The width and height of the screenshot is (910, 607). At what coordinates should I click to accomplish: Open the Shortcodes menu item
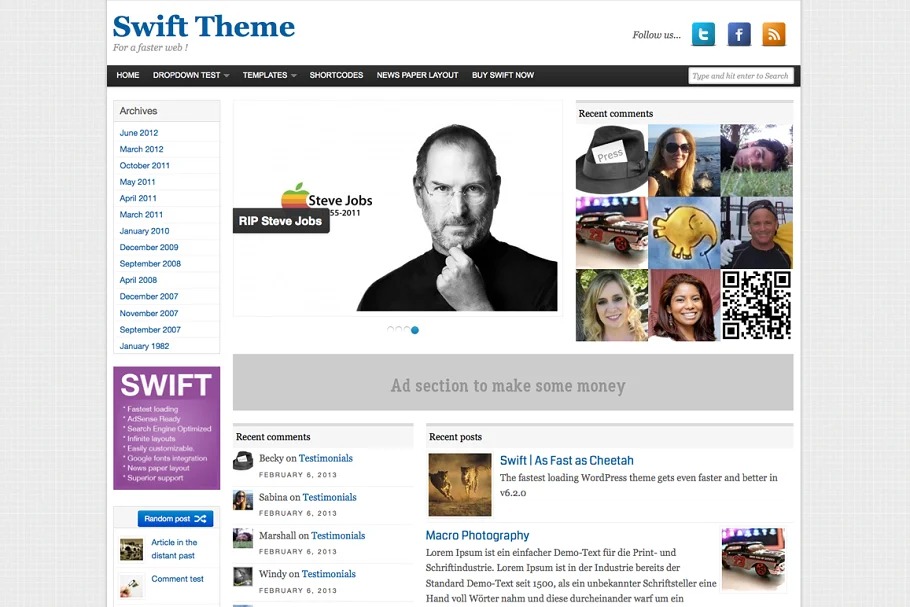tap(336, 75)
